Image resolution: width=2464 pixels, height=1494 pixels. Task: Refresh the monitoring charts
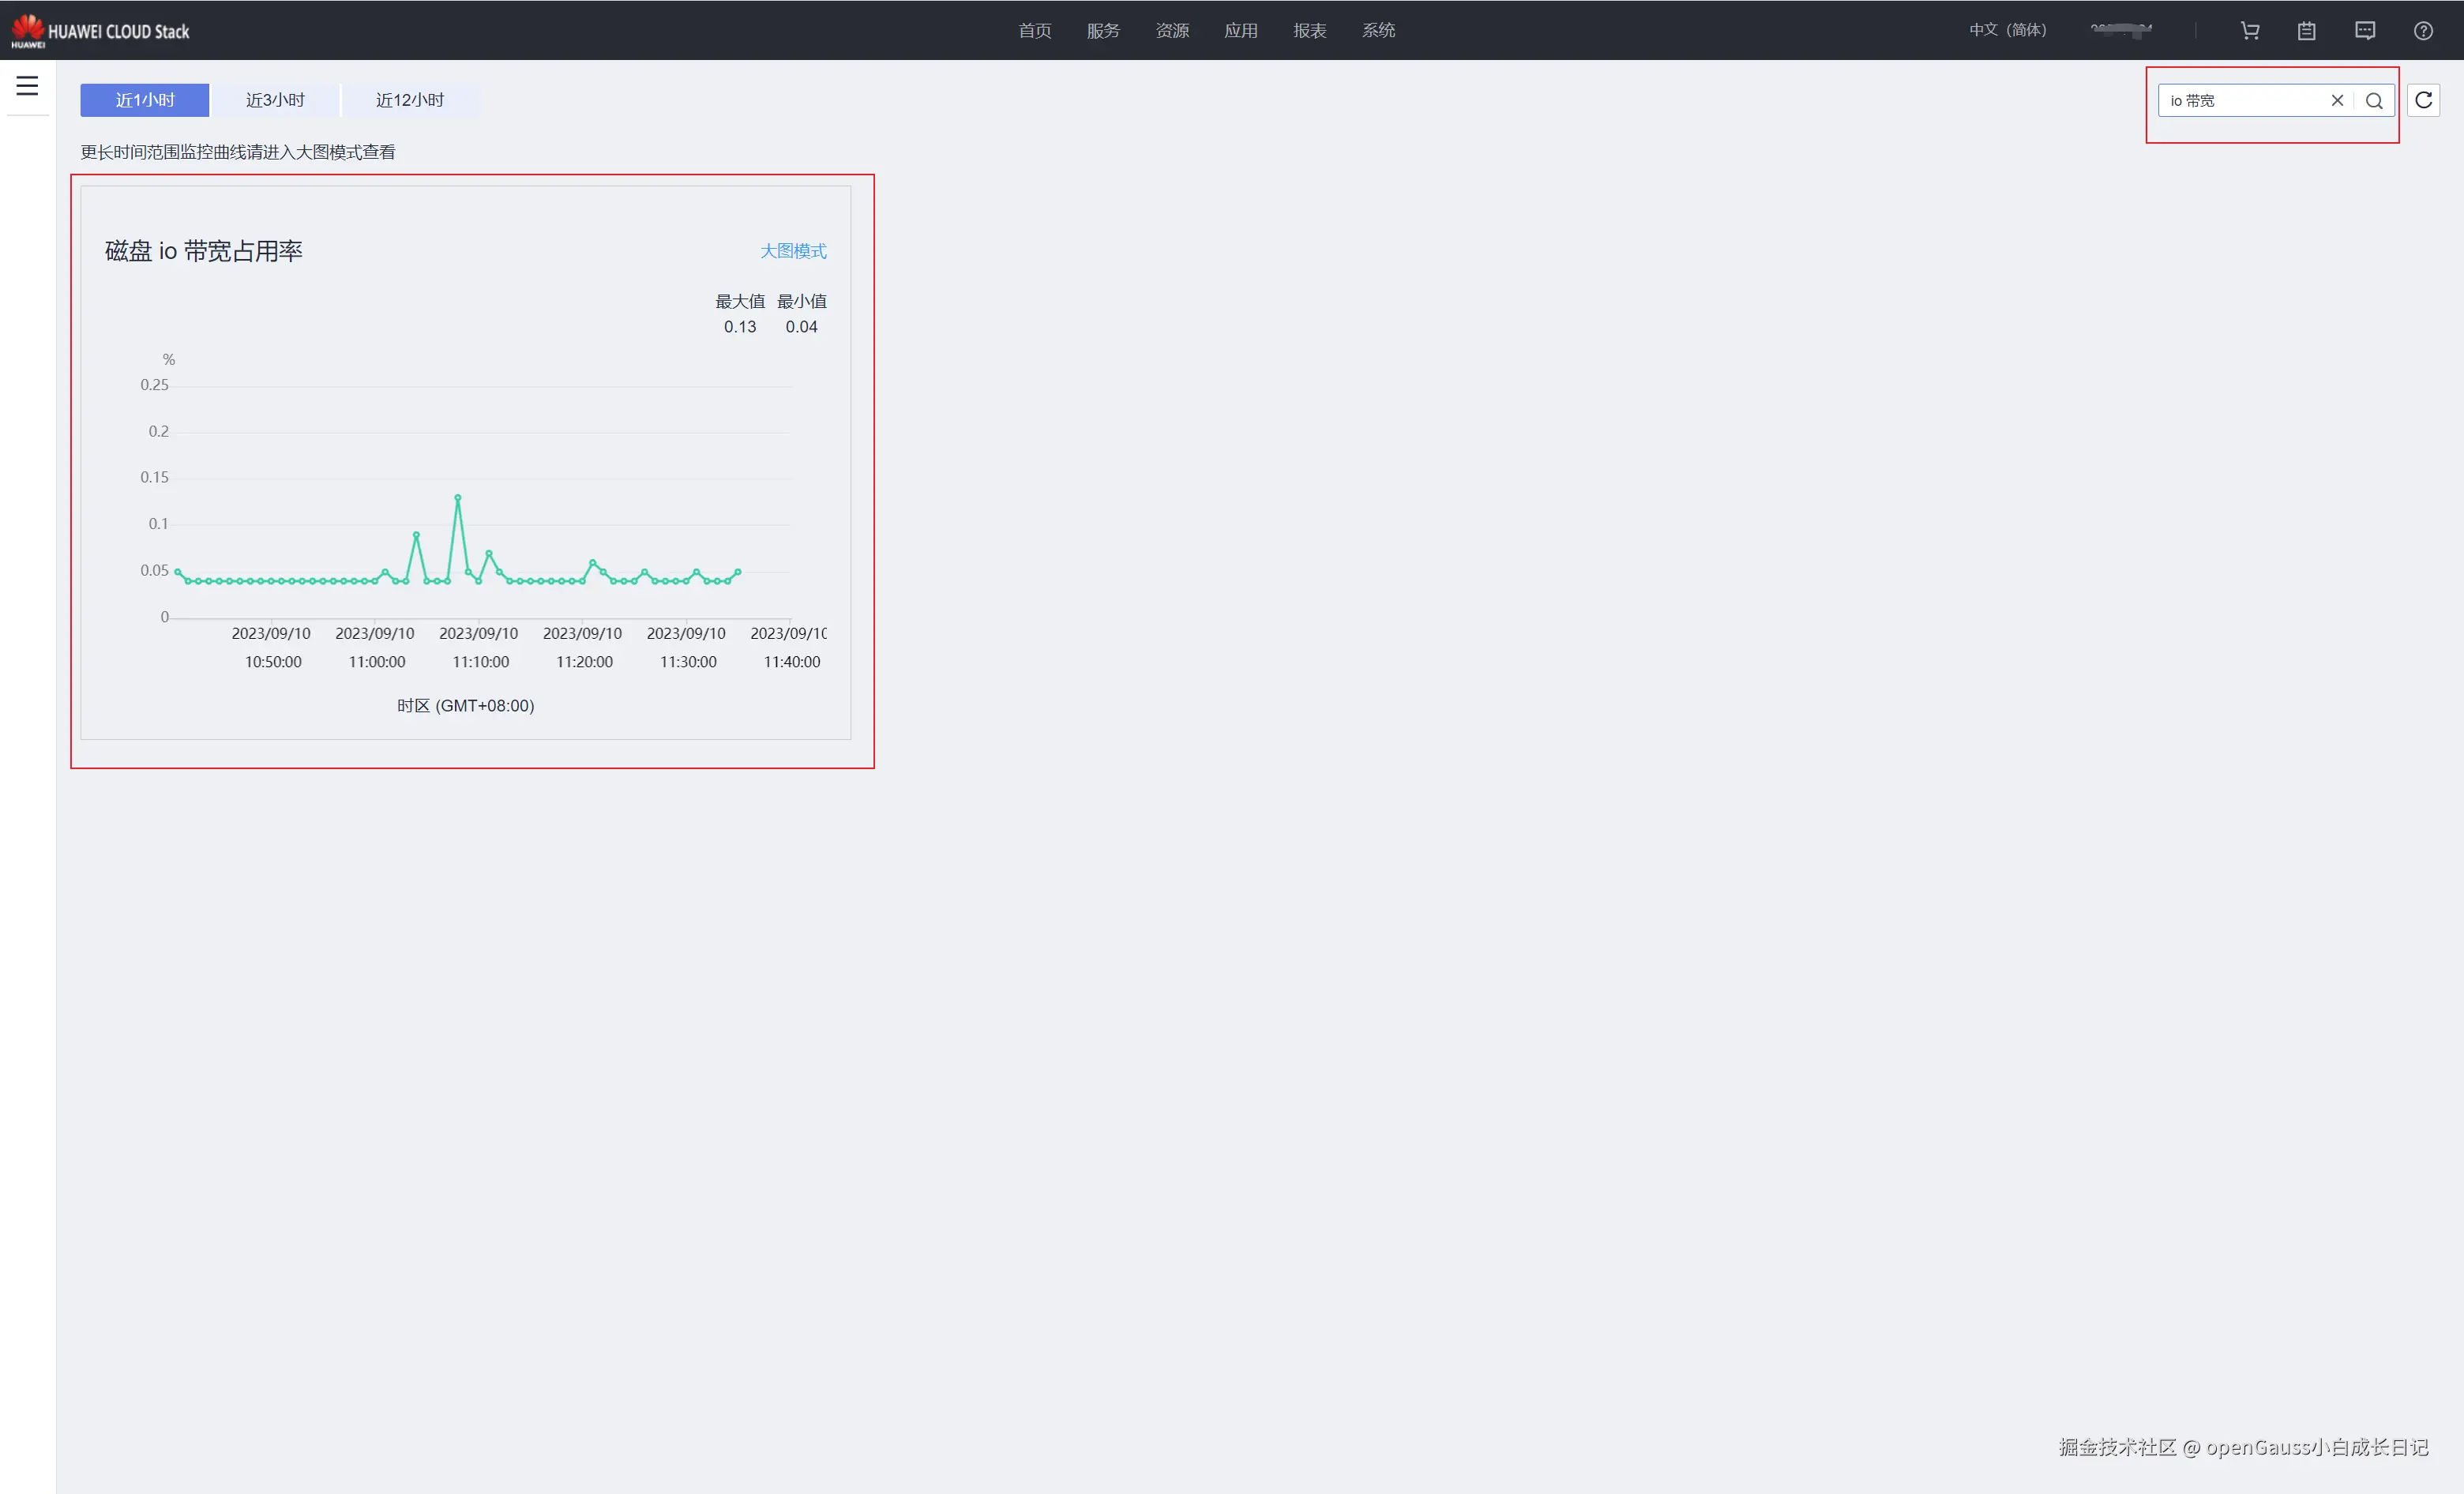2424,100
